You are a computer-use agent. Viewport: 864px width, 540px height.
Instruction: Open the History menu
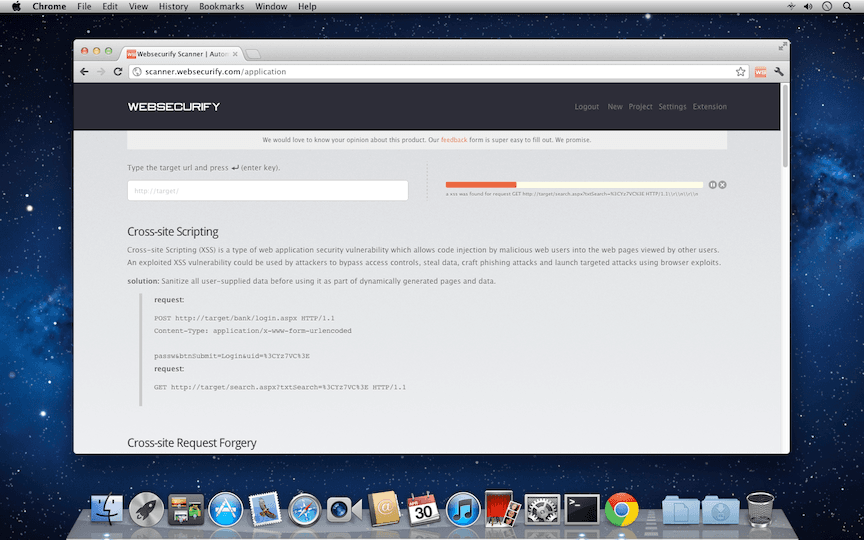click(173, 7)
